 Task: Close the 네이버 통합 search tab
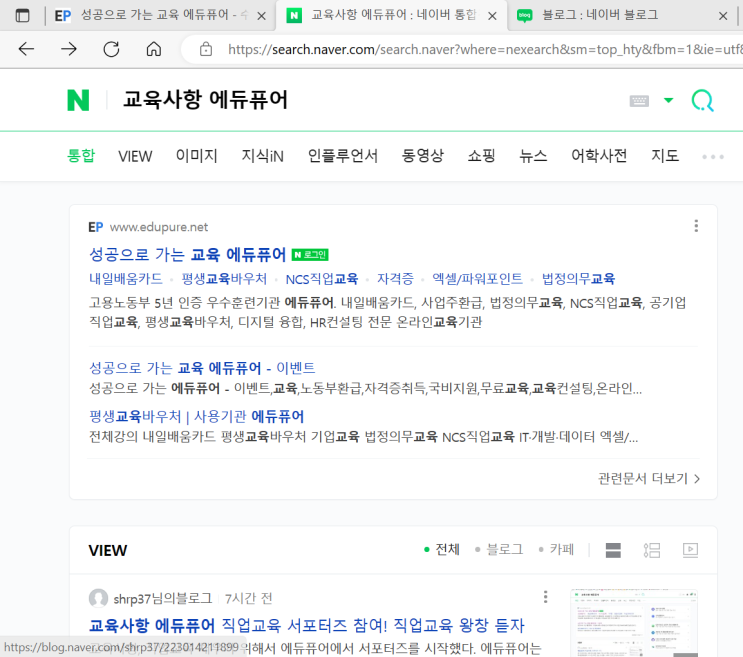(492, 16)
